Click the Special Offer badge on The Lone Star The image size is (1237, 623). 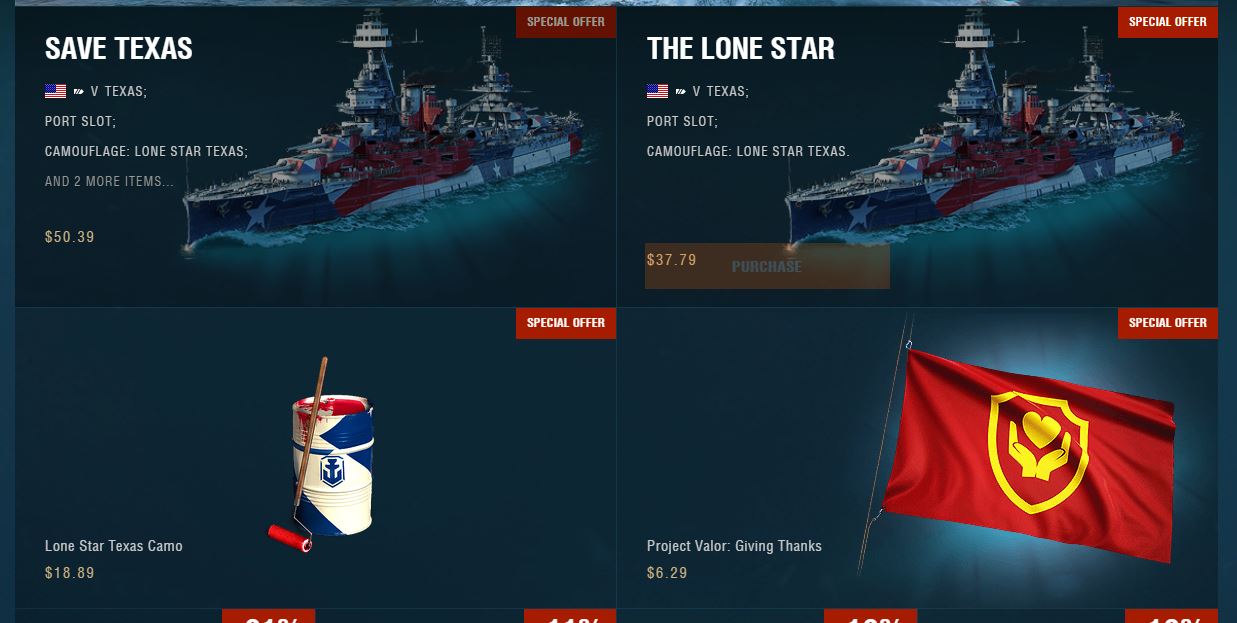click(1168, 22)
